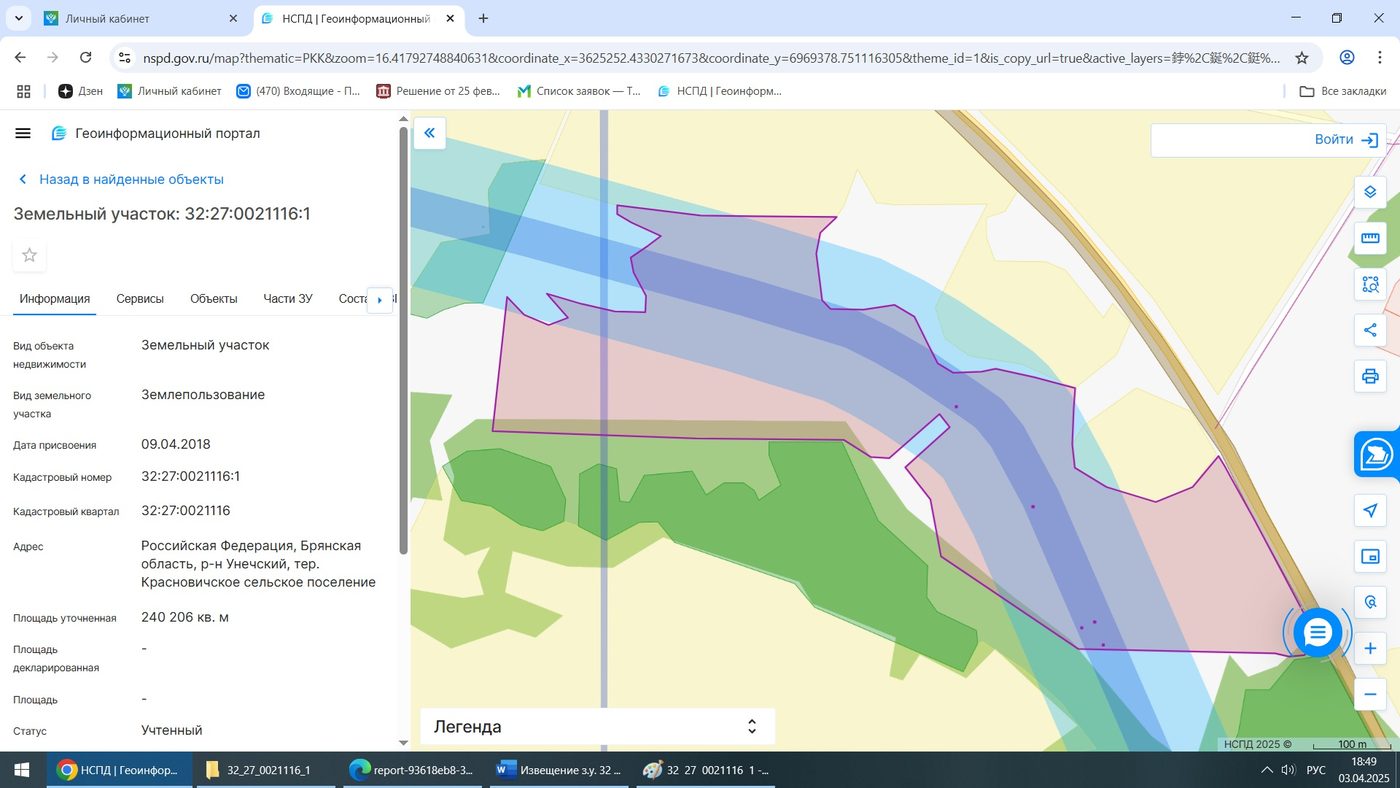This screenshot has width=1400, height=788.
Task: Add the parcel to favorites with the star
Action: tap(29, 255)
